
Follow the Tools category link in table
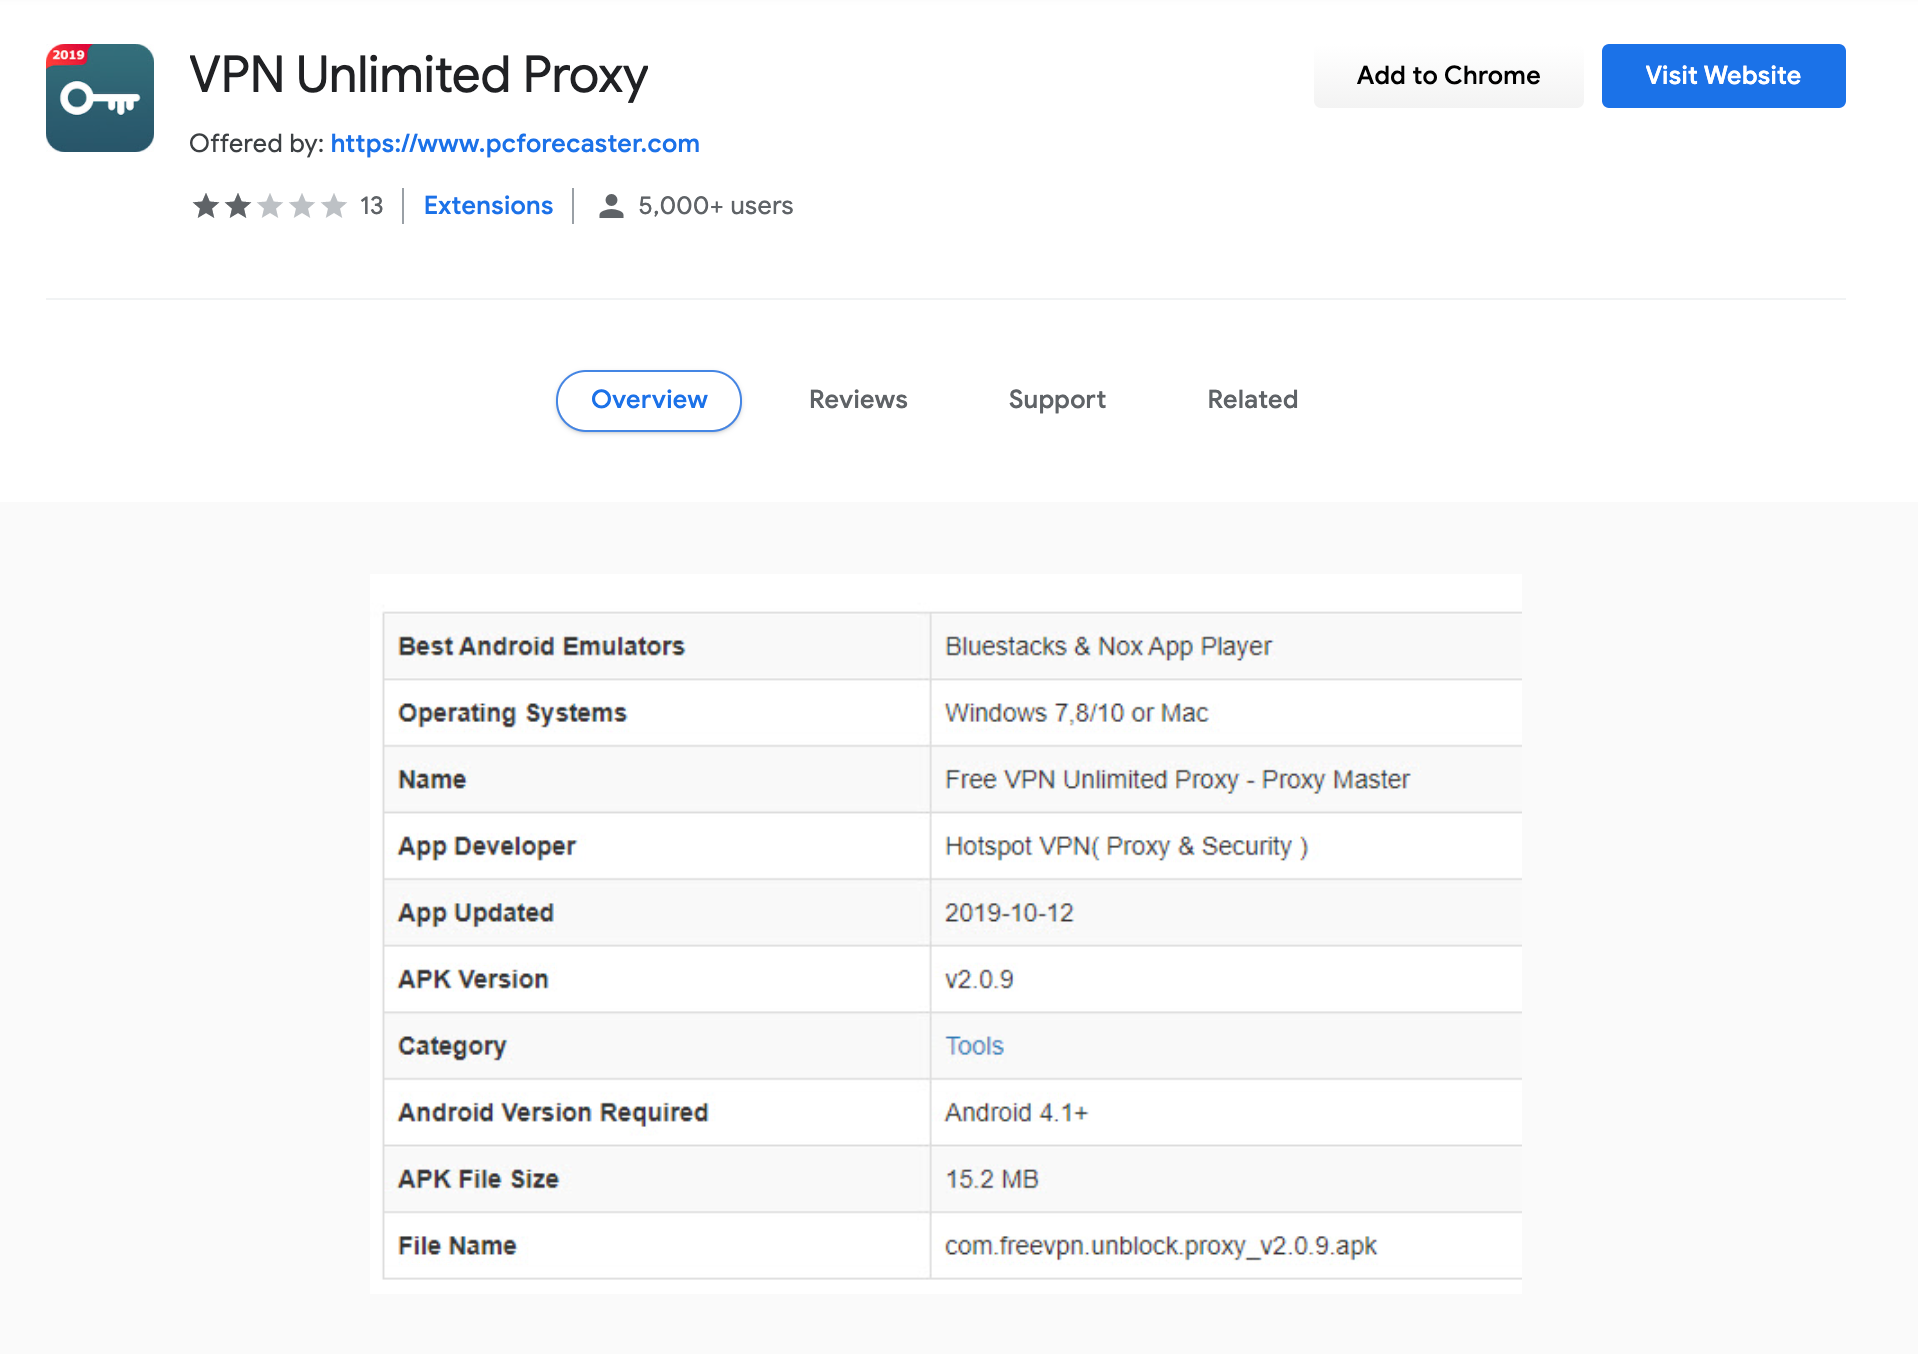[x=974, y=1046]
